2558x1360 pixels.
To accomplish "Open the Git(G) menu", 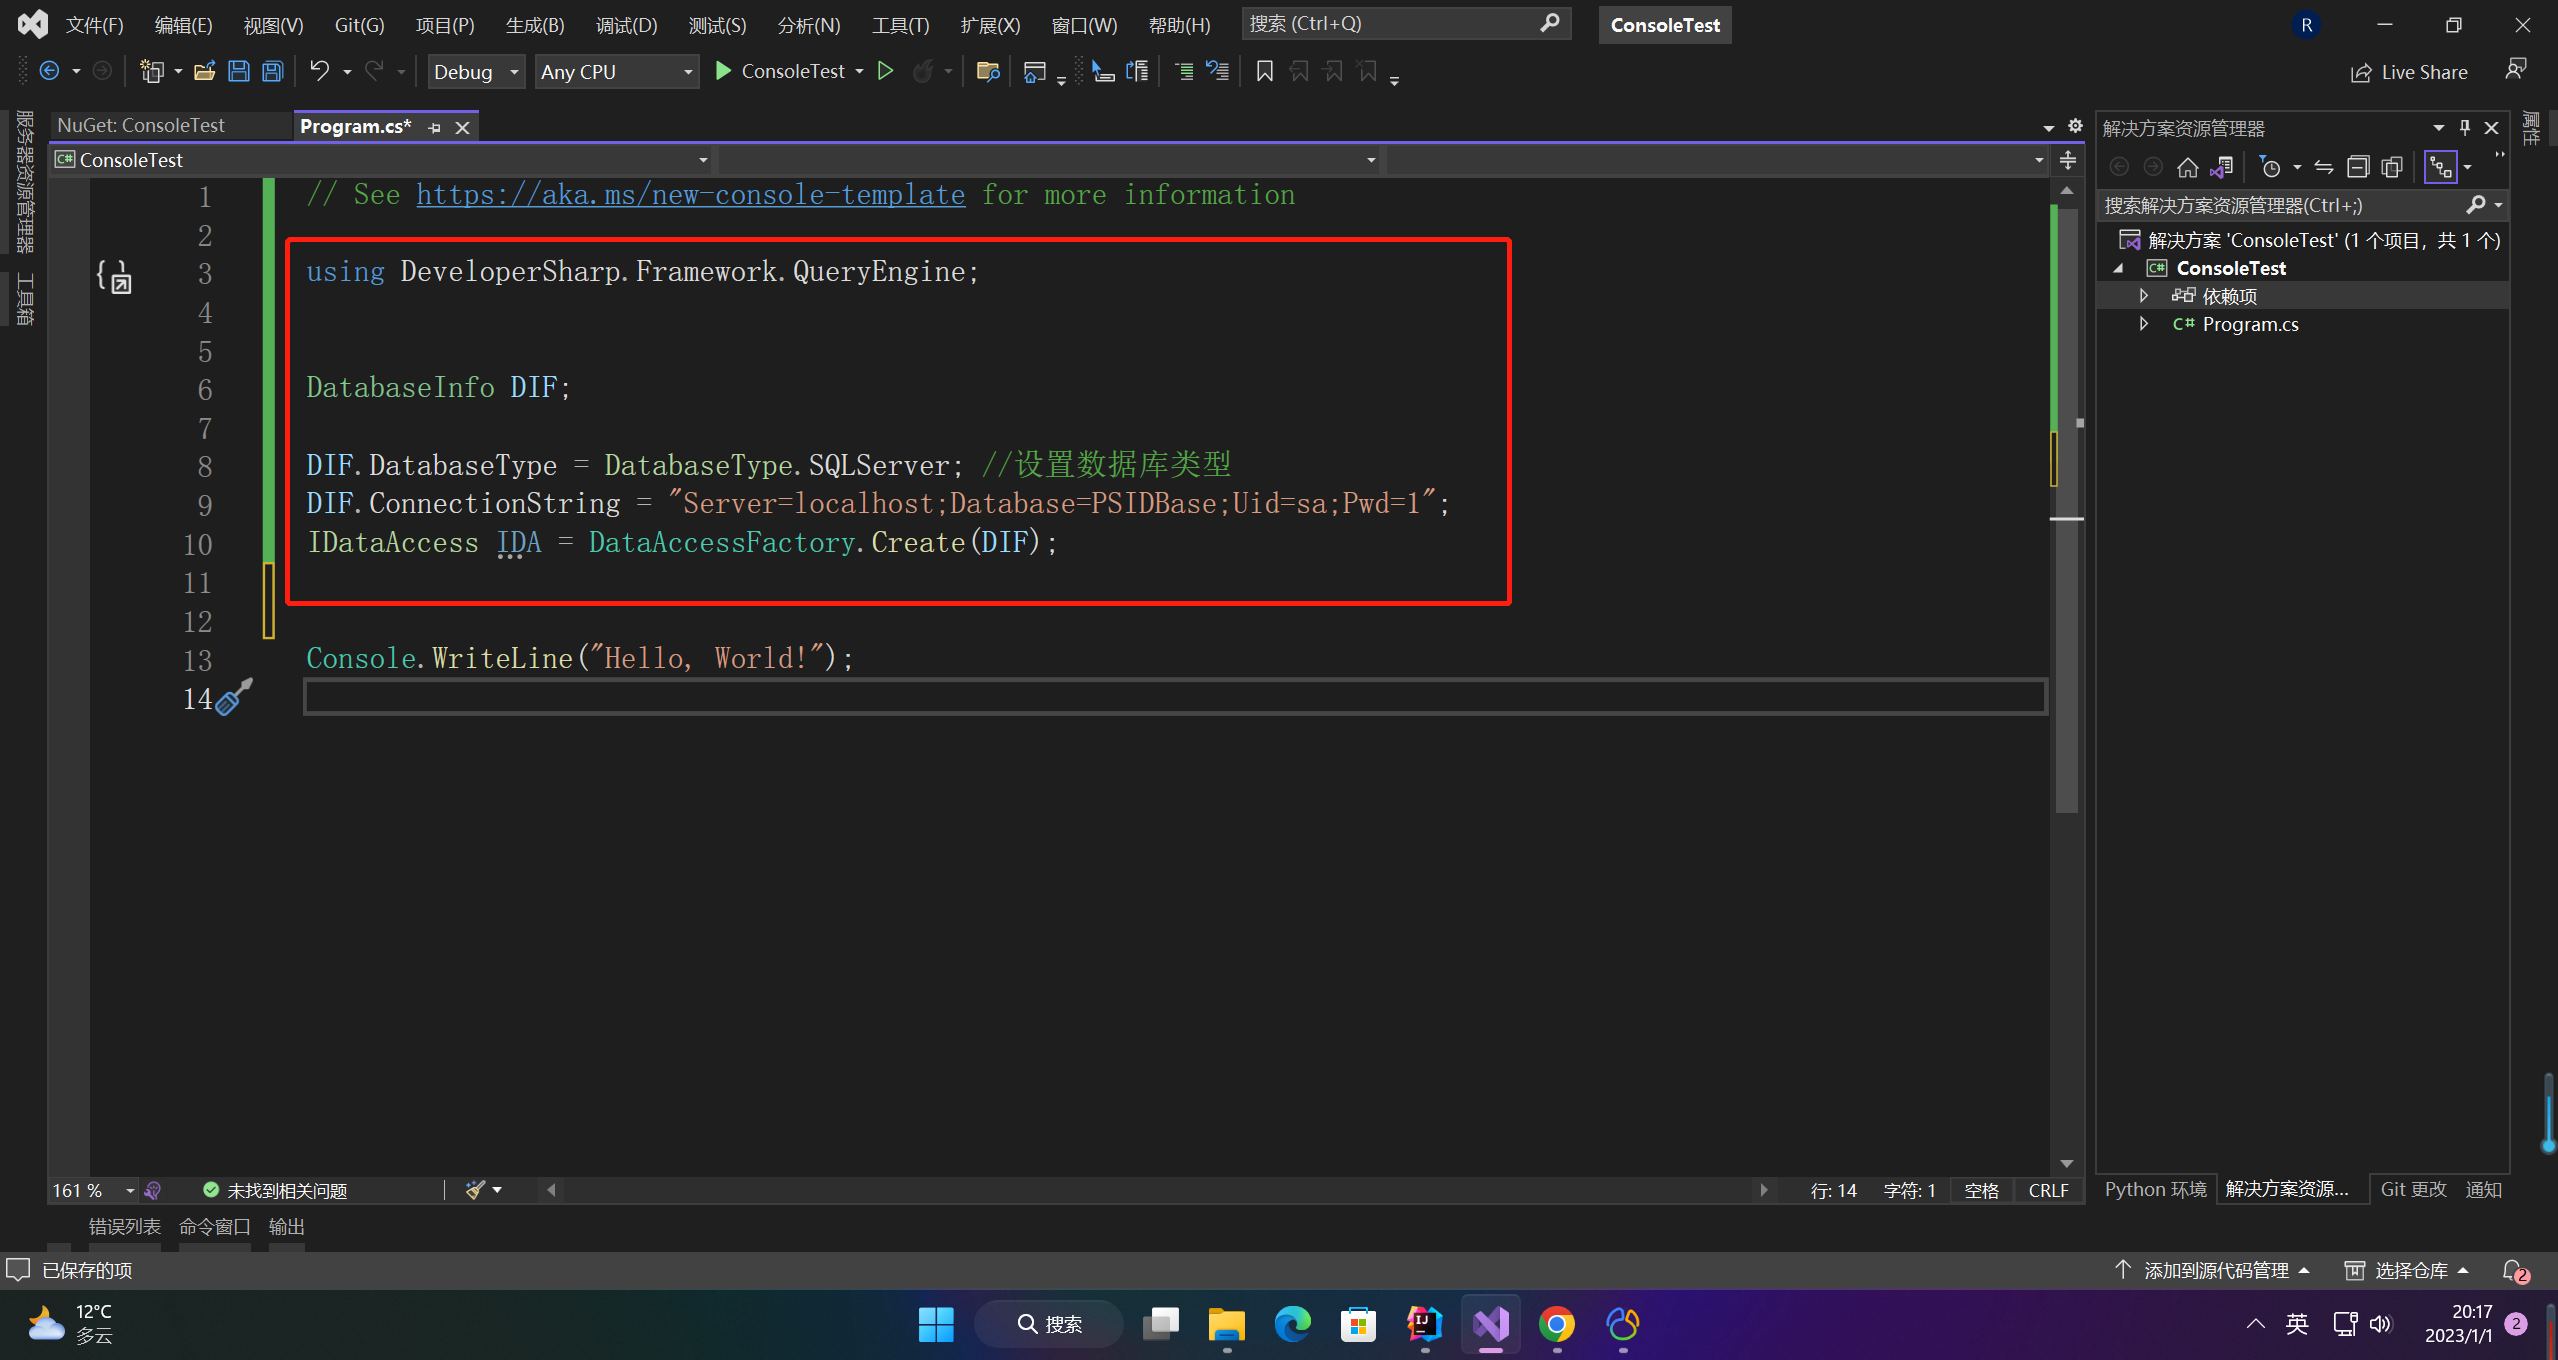I will [x=359, y=25].
